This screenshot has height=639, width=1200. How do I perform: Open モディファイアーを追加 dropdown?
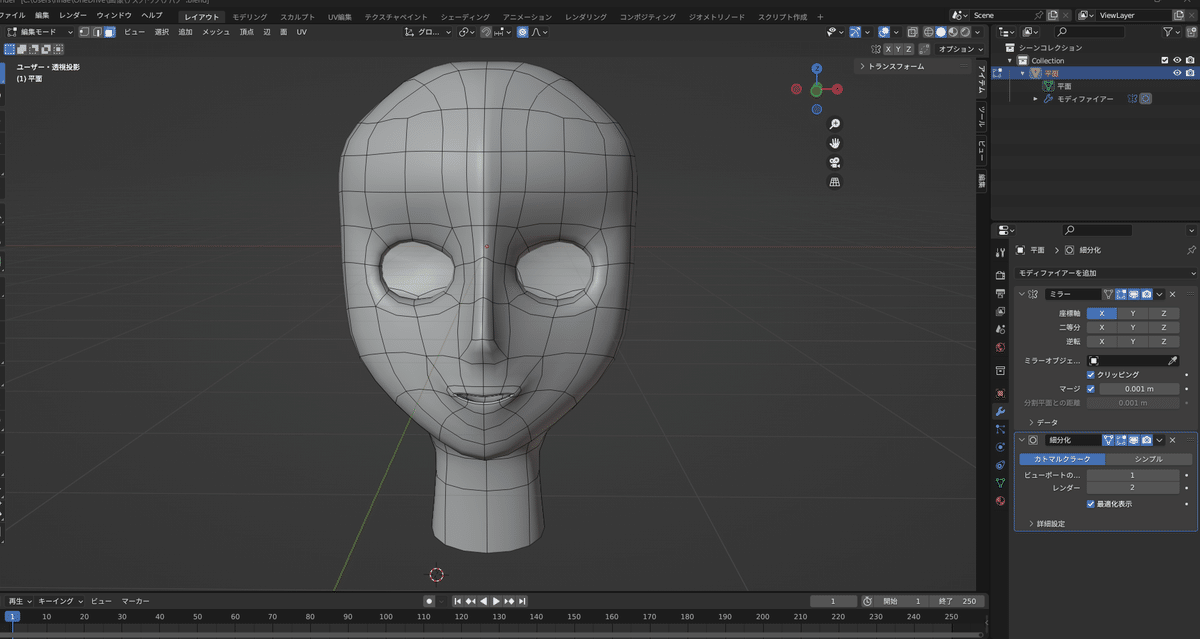pyautogui.click(x=1105, y=273)
